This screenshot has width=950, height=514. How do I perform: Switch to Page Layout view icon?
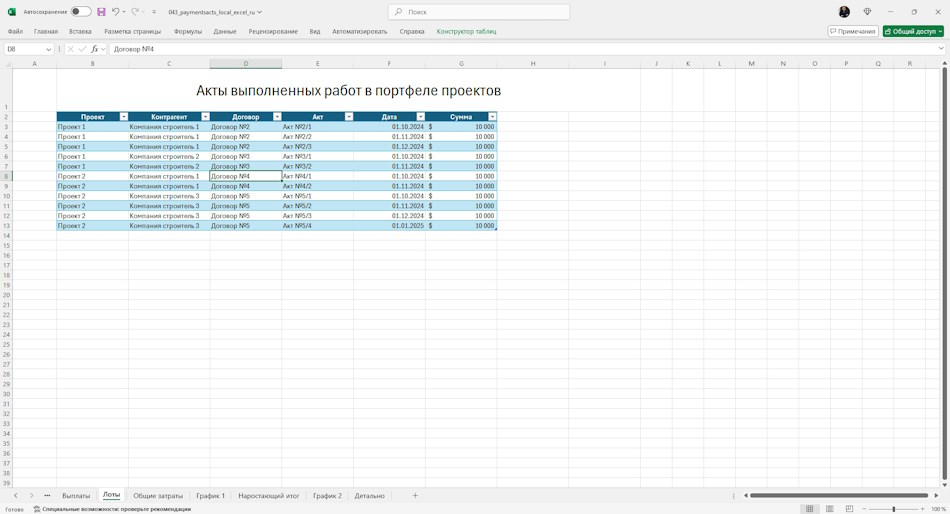pos(829,509)
